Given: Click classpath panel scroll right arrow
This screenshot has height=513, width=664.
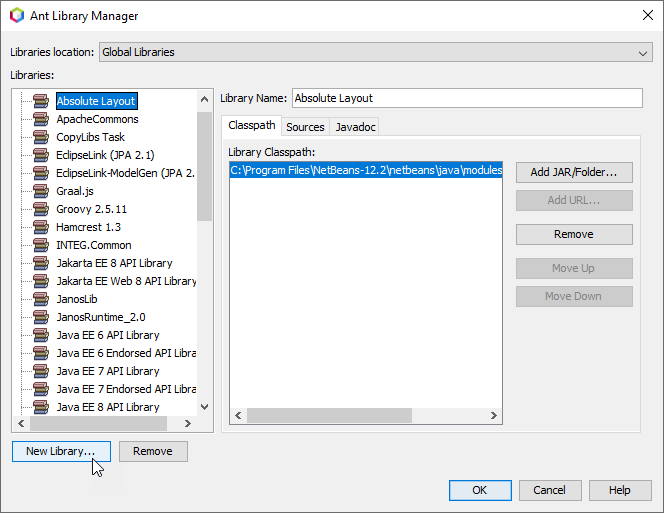Looking at the screenshot, I should click(x=493, y=416).
